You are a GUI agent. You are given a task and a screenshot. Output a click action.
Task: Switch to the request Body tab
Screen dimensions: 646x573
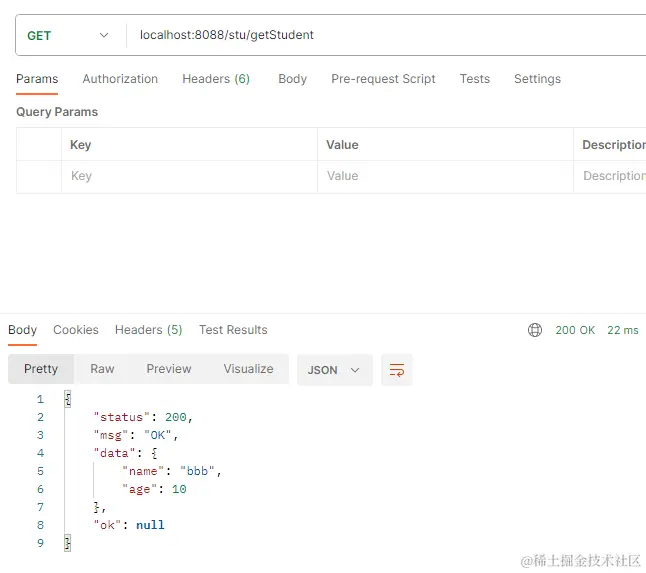293,79
